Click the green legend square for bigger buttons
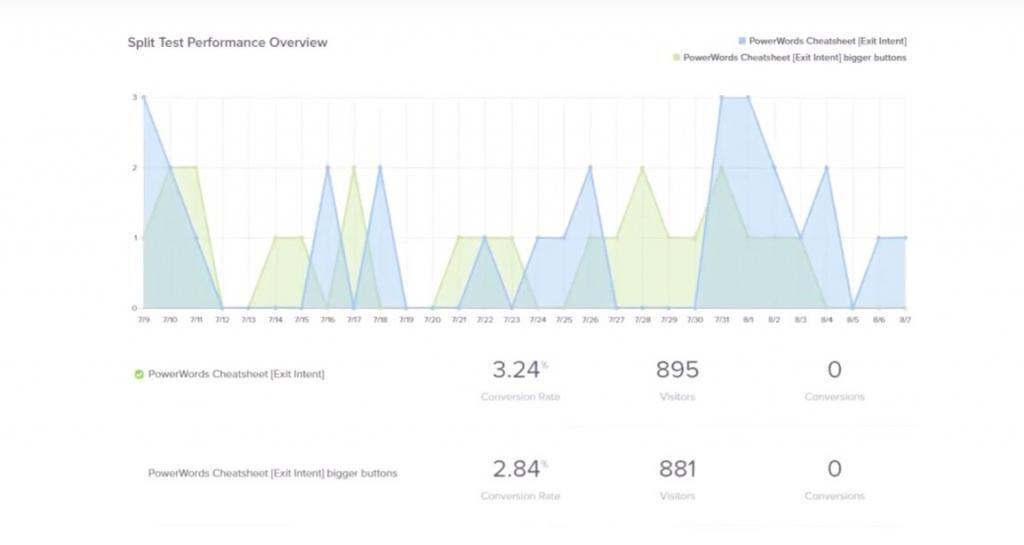Viewport: 1024px width, 545px height. tap(676, 58)
